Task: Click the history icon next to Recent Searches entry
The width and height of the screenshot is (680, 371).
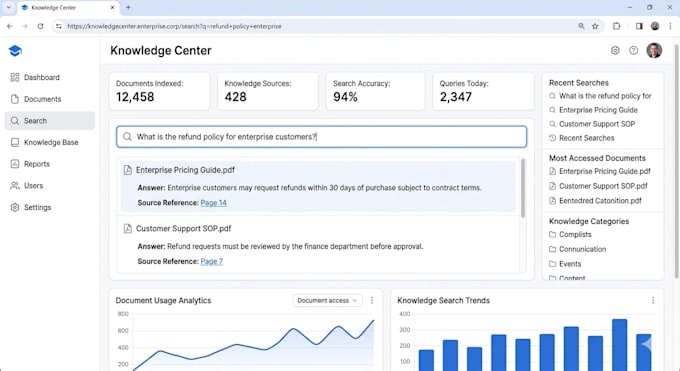Action: (552, 138)
